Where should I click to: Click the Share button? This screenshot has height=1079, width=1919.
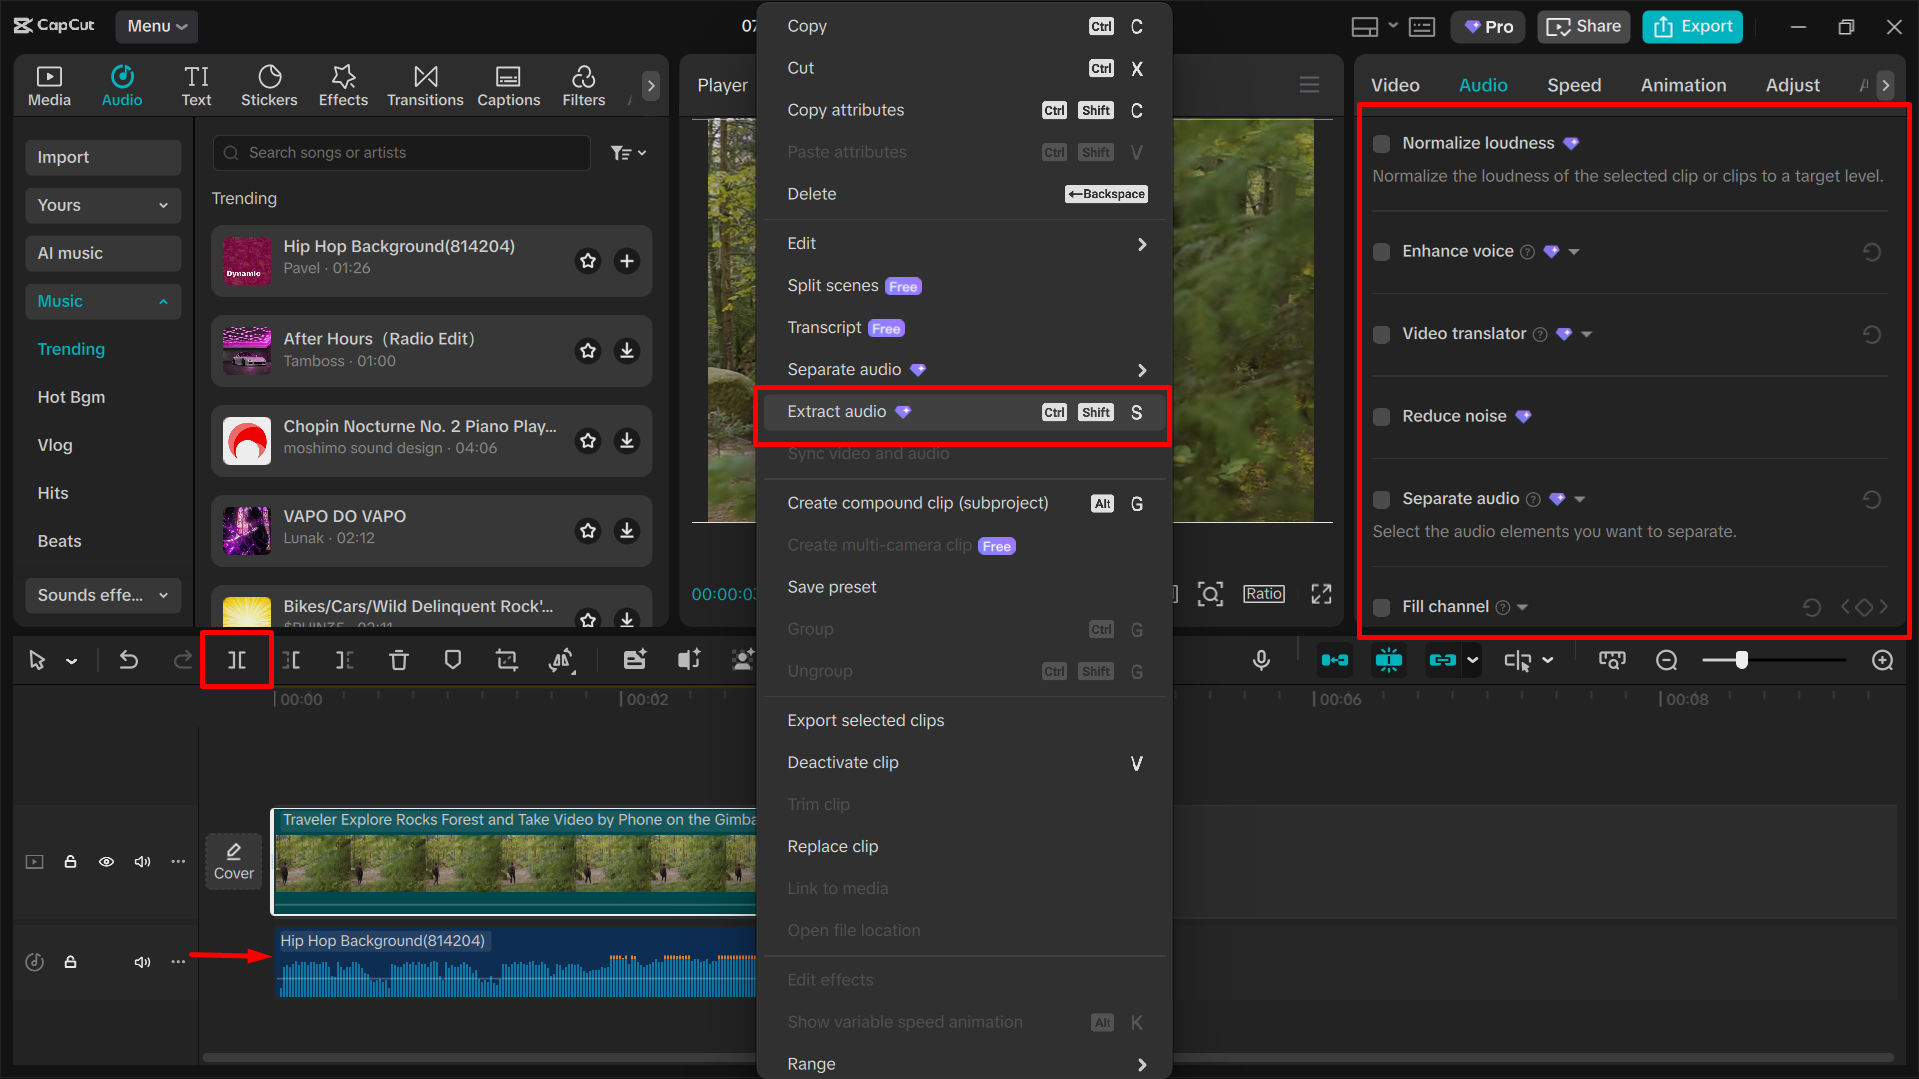pos(1584,27)
